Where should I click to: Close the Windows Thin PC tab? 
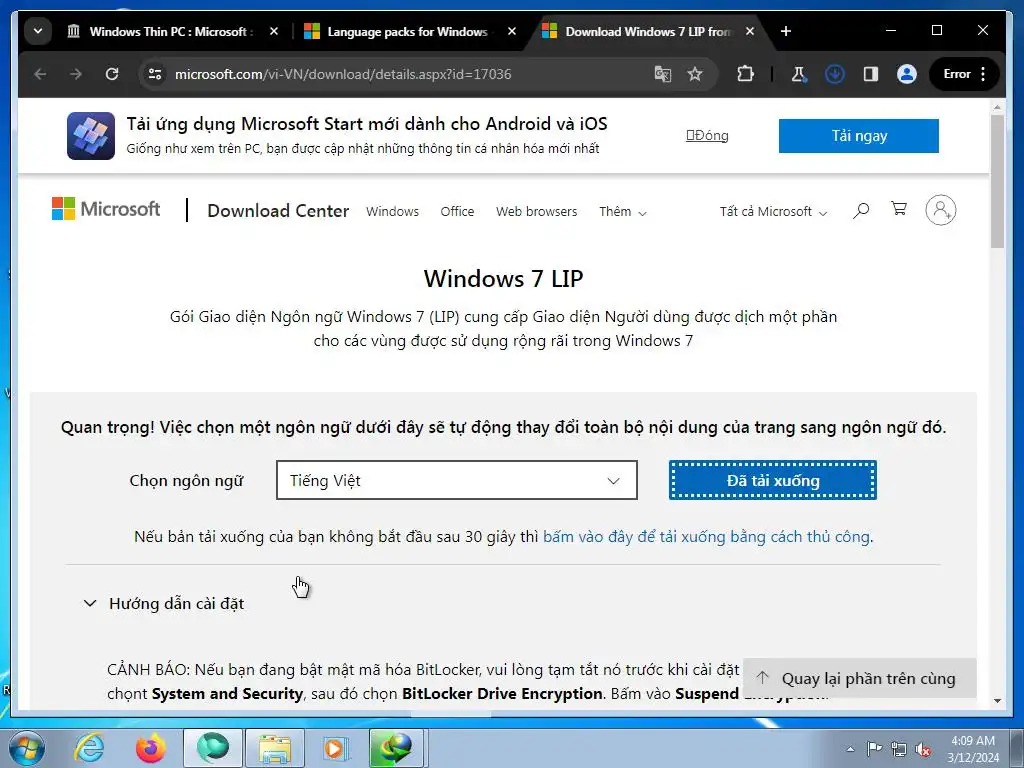click(x=274, y=31)
